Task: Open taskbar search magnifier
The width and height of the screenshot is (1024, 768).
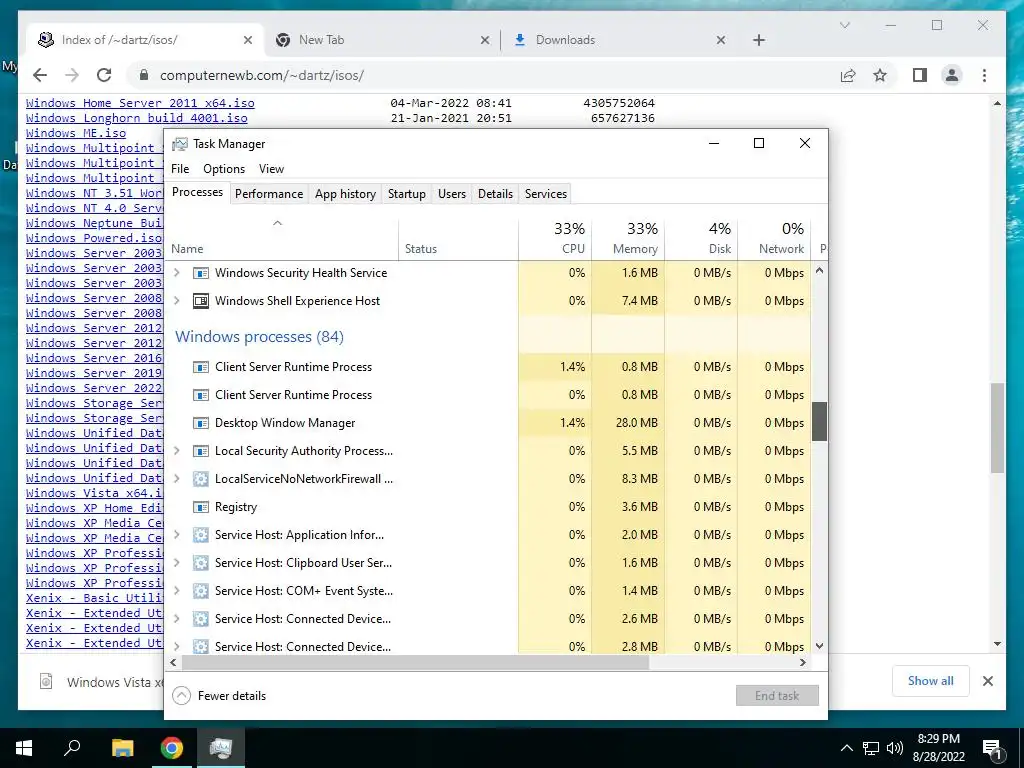Action: point(72,748)
